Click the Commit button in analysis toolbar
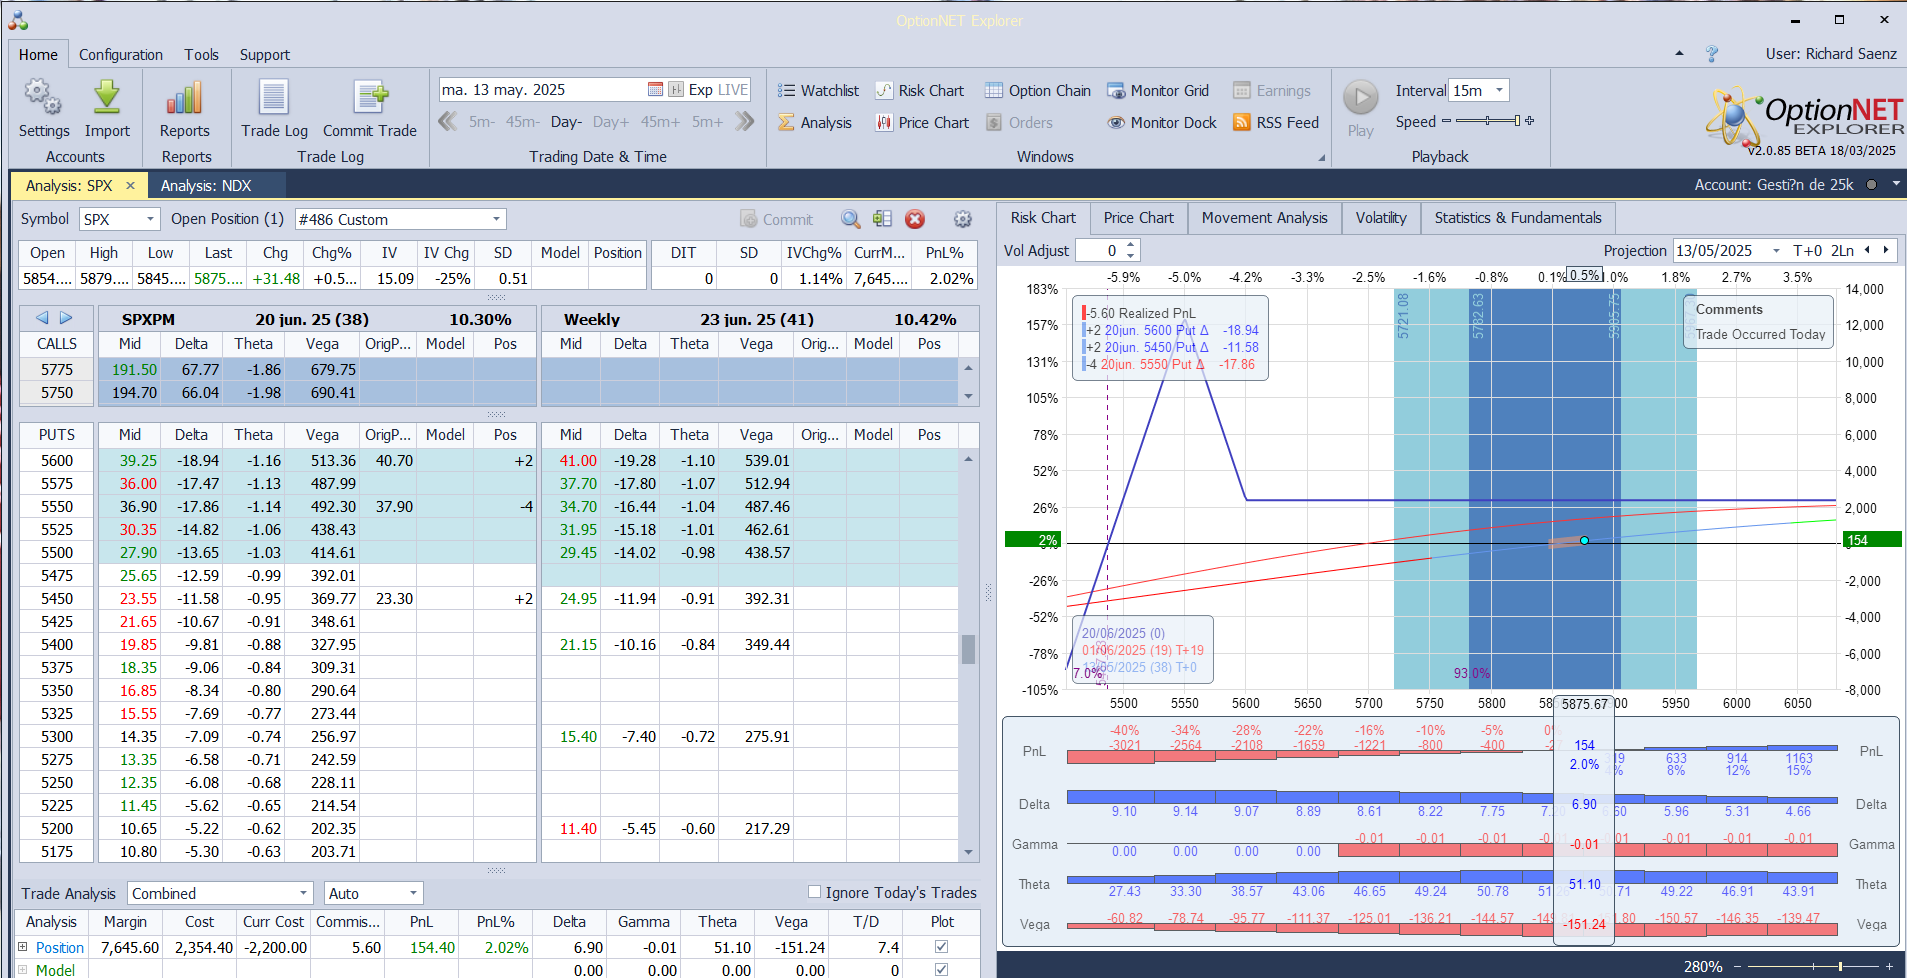Image resolution: width=1907 pixels, height=978 pixels. point(777,219)
